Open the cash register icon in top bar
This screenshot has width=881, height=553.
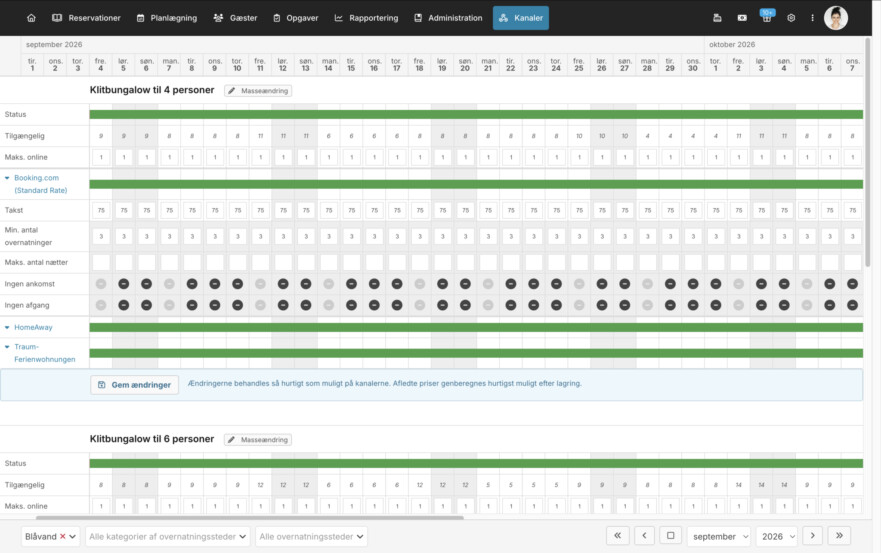click(x=717, y=18)
